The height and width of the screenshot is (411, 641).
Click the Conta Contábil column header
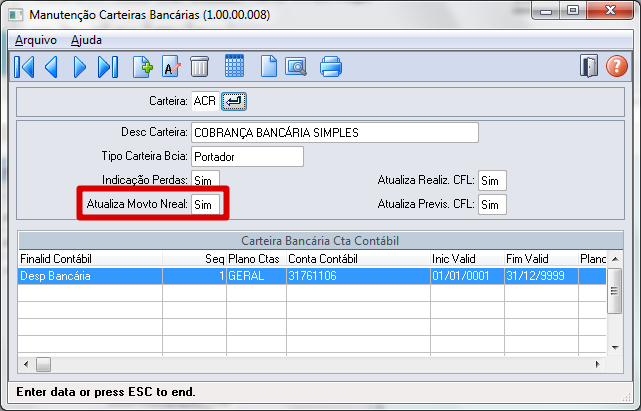(x=359, y=258)
